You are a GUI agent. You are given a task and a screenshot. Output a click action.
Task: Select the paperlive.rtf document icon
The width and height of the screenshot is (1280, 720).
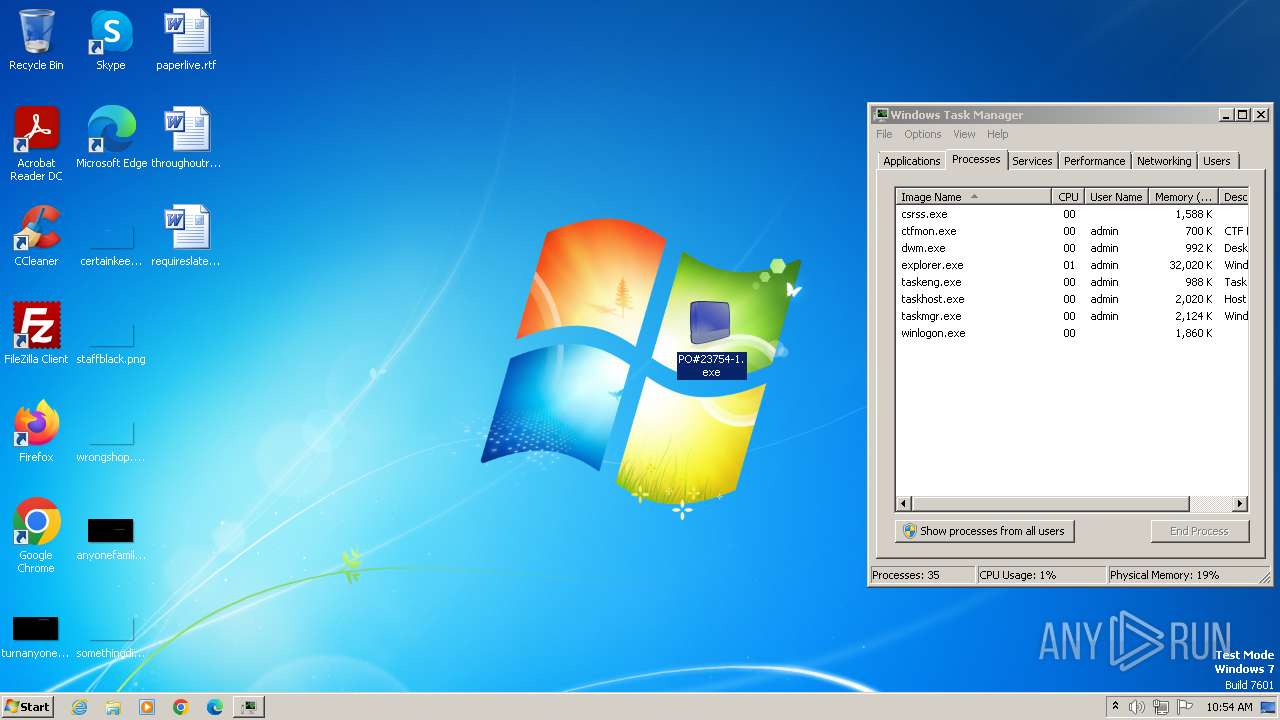[x=186, y=40]
